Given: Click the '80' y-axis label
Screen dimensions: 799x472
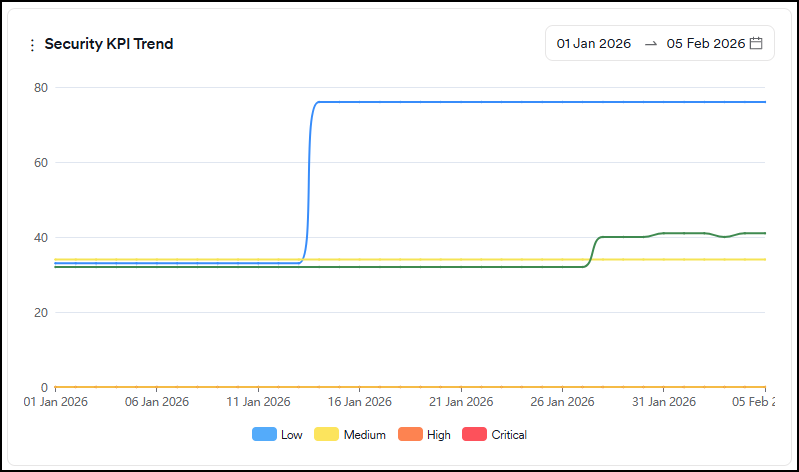Looking at the screenshot, I should click(41, 87).
